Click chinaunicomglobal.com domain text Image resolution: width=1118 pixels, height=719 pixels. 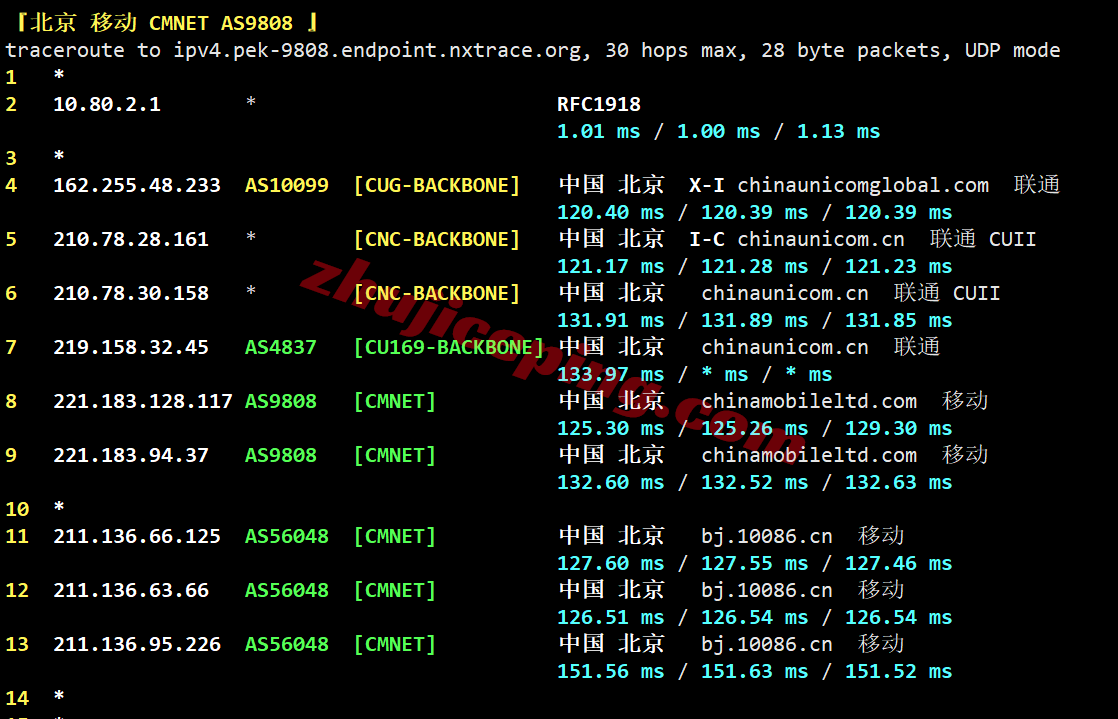click(x=863, y=186)
